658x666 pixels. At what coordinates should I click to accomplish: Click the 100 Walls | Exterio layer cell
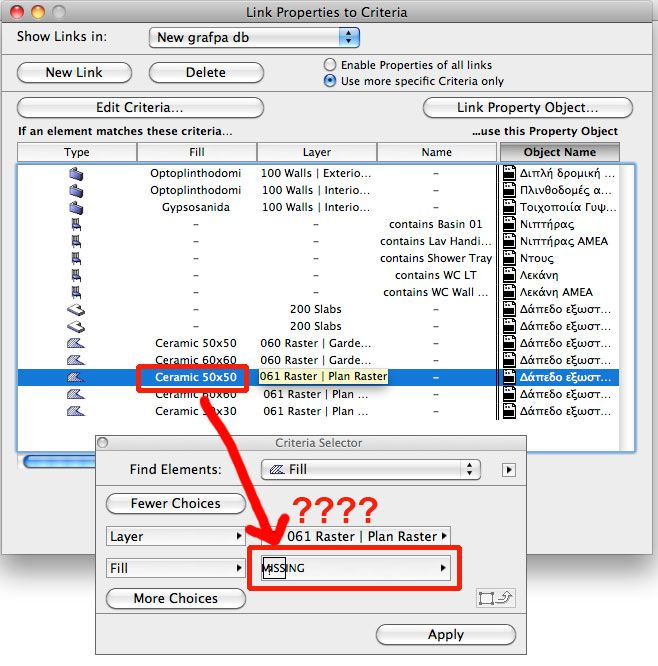pos(316,173)
